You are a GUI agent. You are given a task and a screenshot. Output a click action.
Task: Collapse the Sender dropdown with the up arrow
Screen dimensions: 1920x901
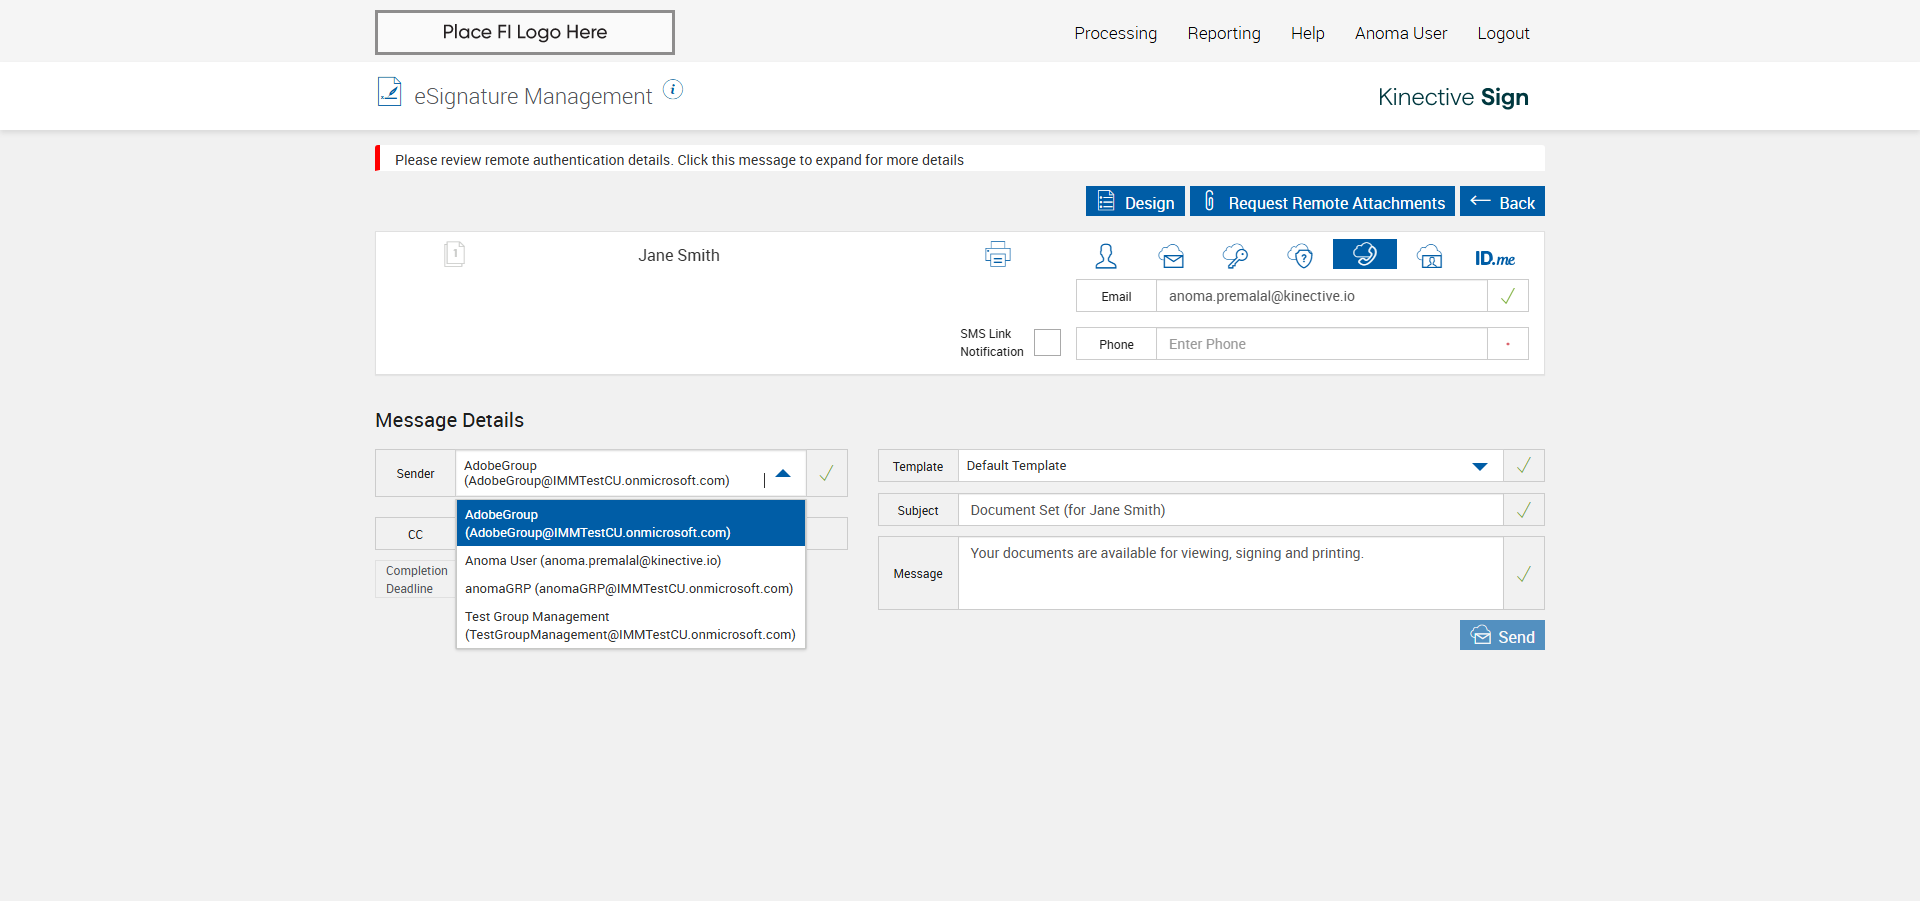(783, 473)
